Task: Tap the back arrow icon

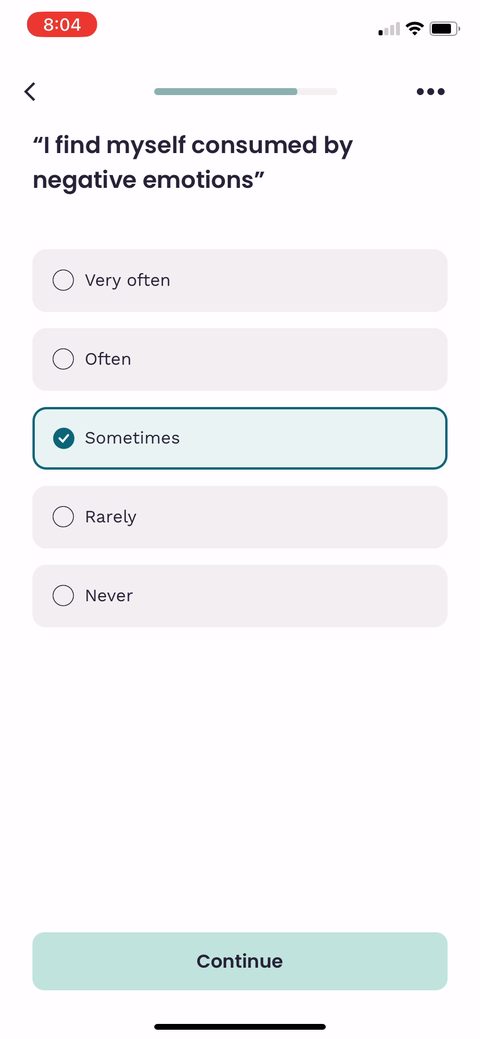Action: [x=30, y=91]
